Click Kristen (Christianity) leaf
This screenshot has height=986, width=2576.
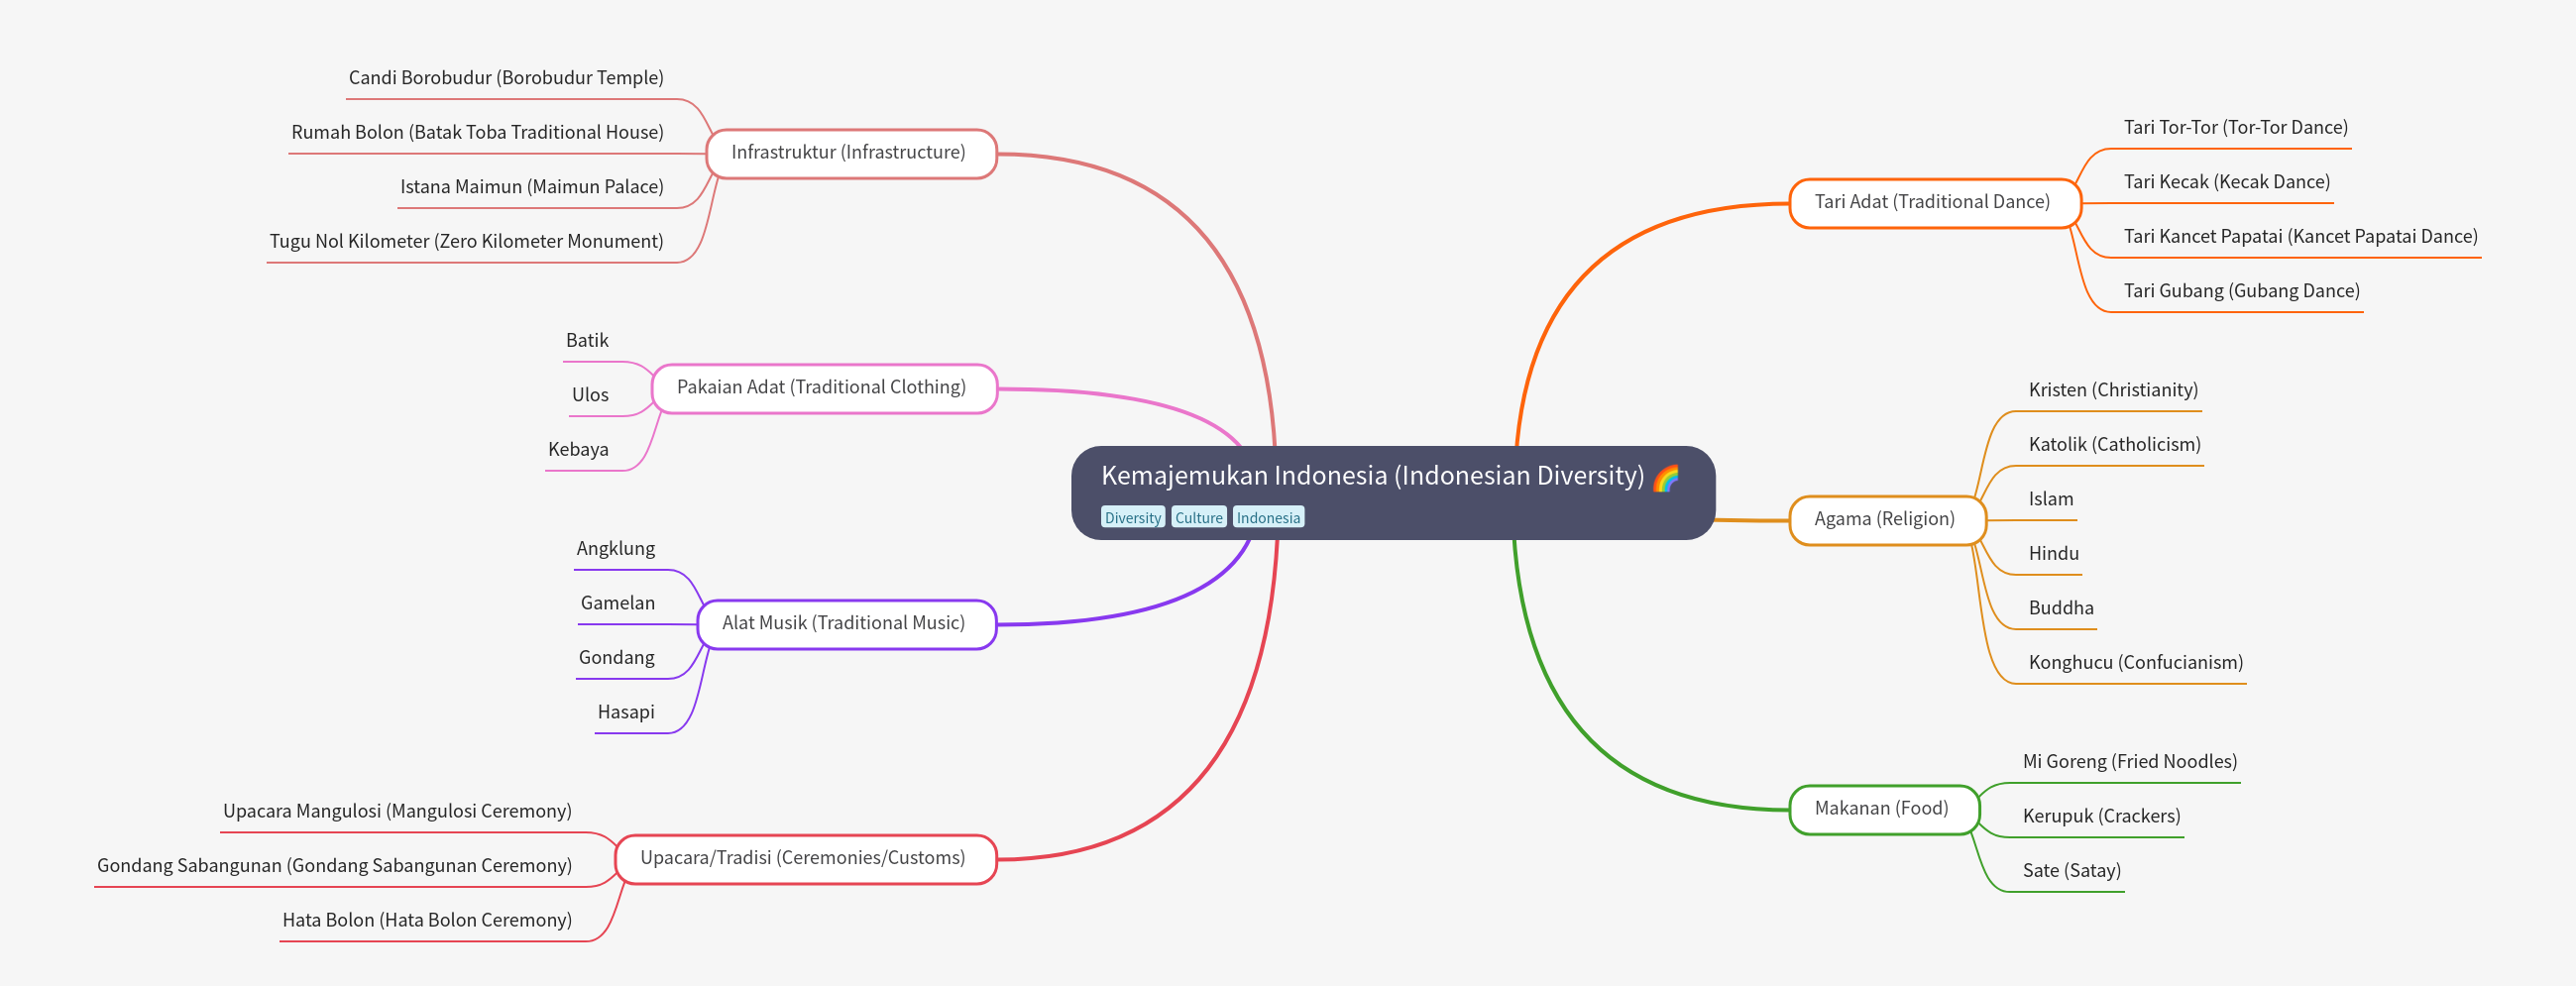click(x=2113, y=390)
